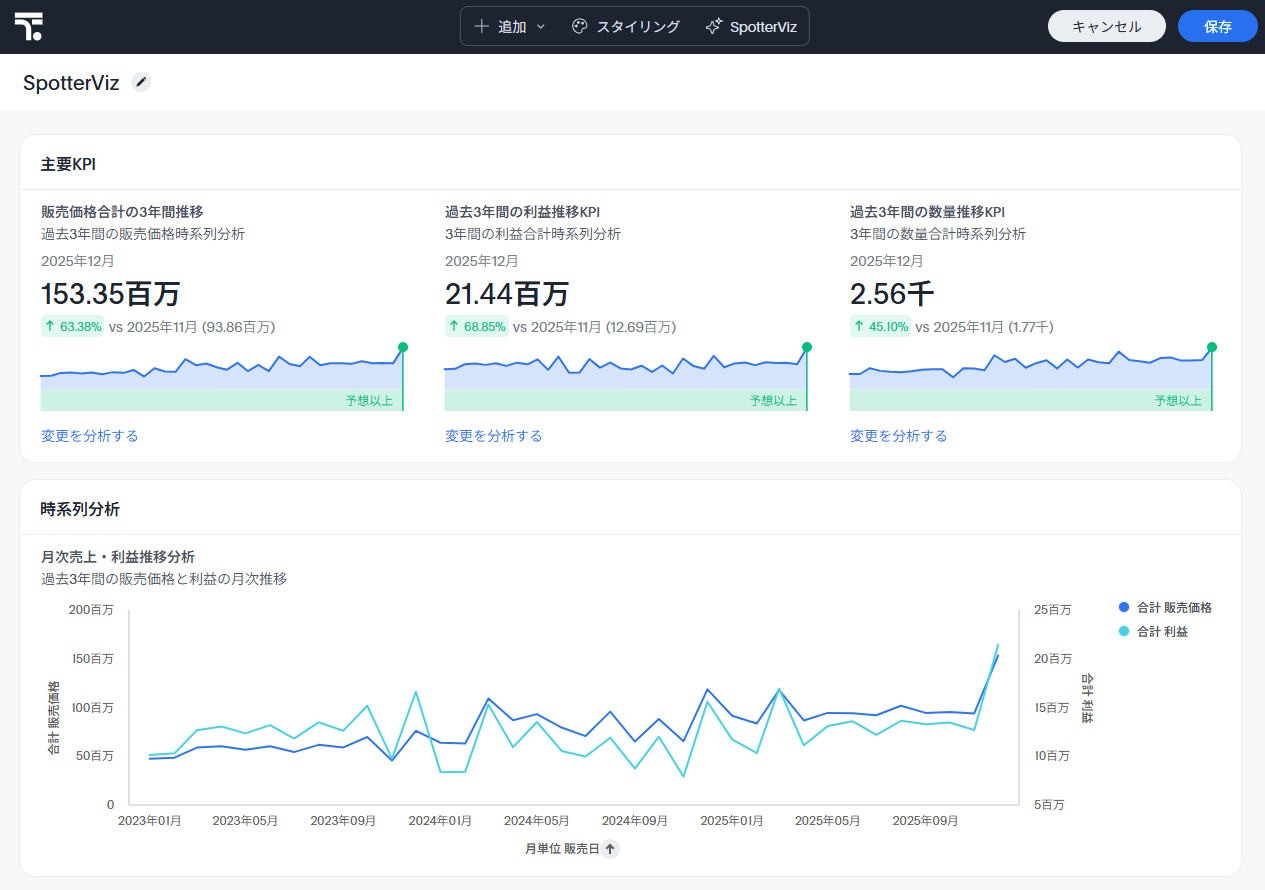Click the palette icon for スタイリング
Screen dimensions: 1265x890
[x=579, y=27]
